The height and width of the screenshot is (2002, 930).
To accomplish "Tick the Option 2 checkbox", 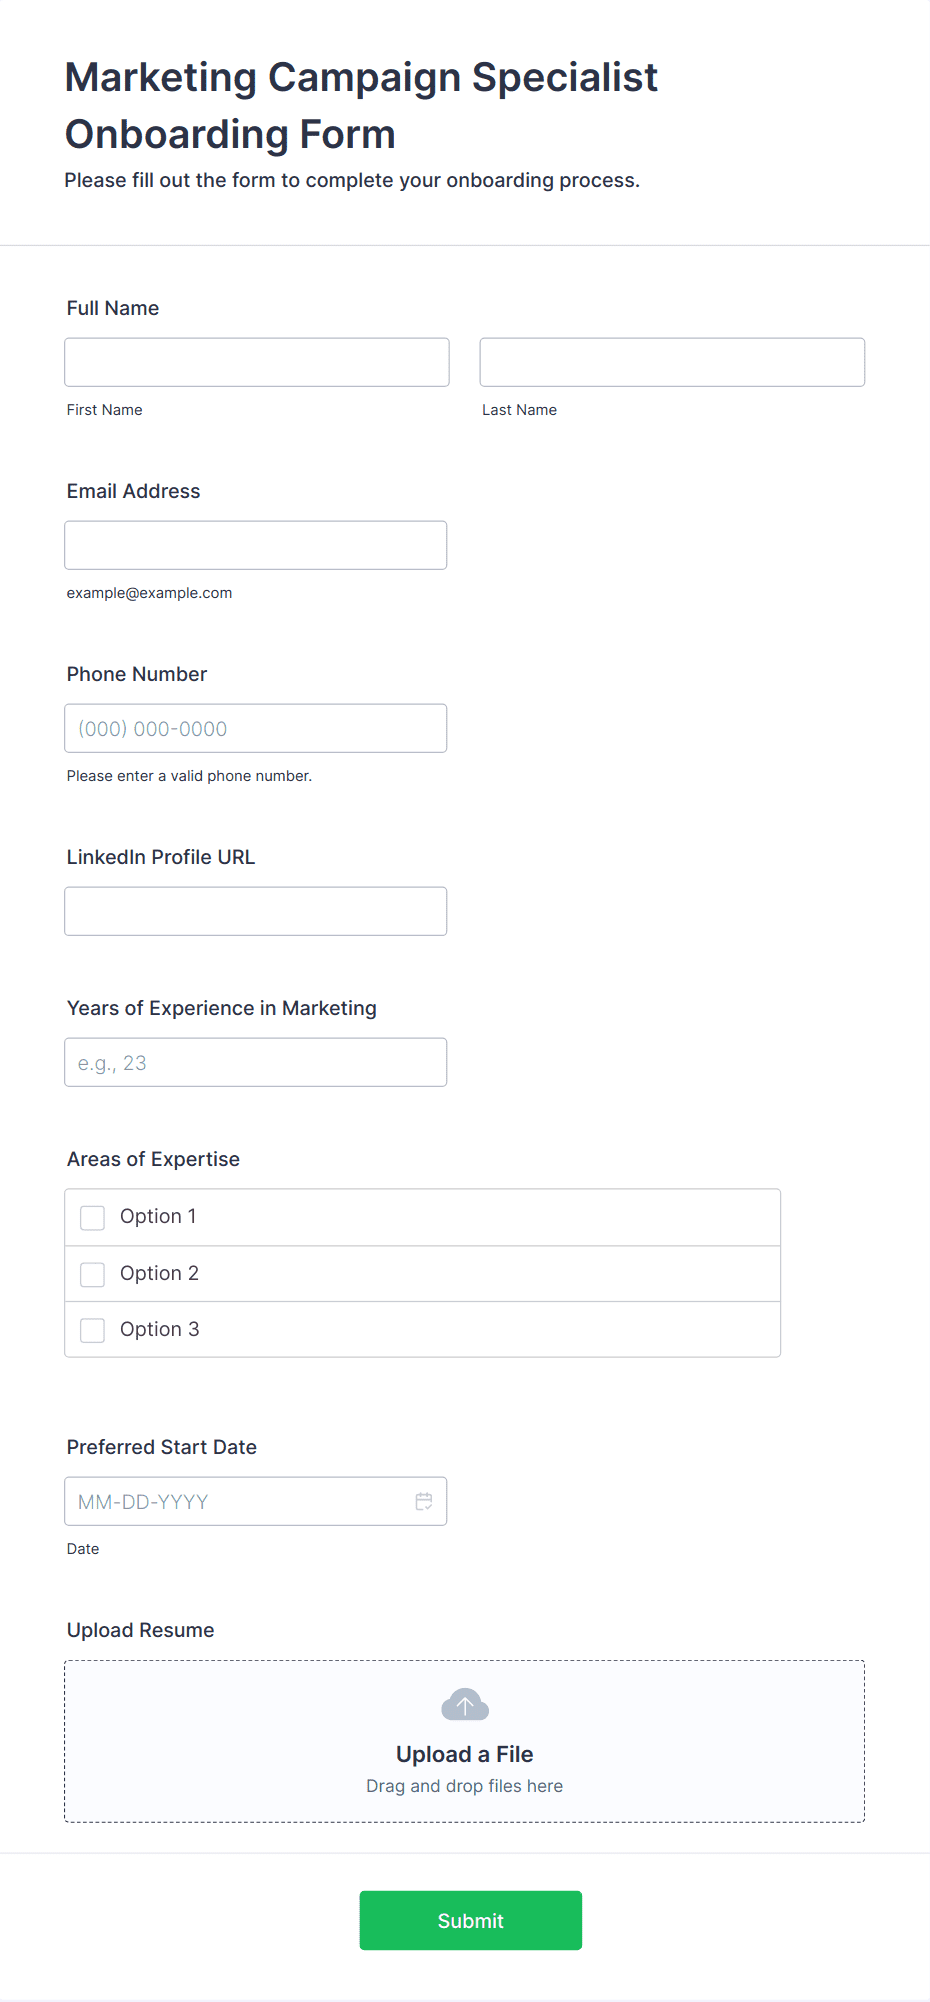I will pyautogui.click(x=93, y=1274).
